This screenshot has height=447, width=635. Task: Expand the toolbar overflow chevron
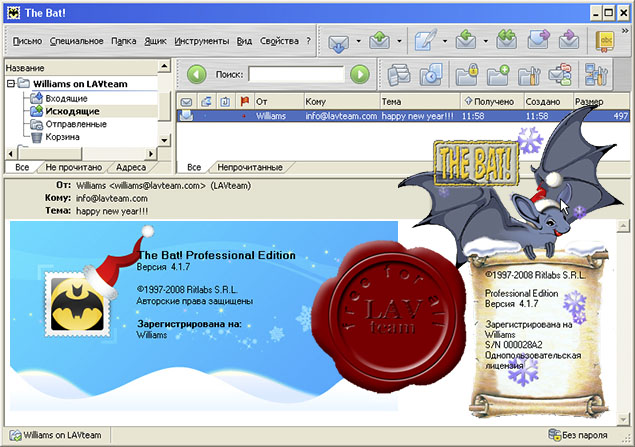(x=625, y=30)
